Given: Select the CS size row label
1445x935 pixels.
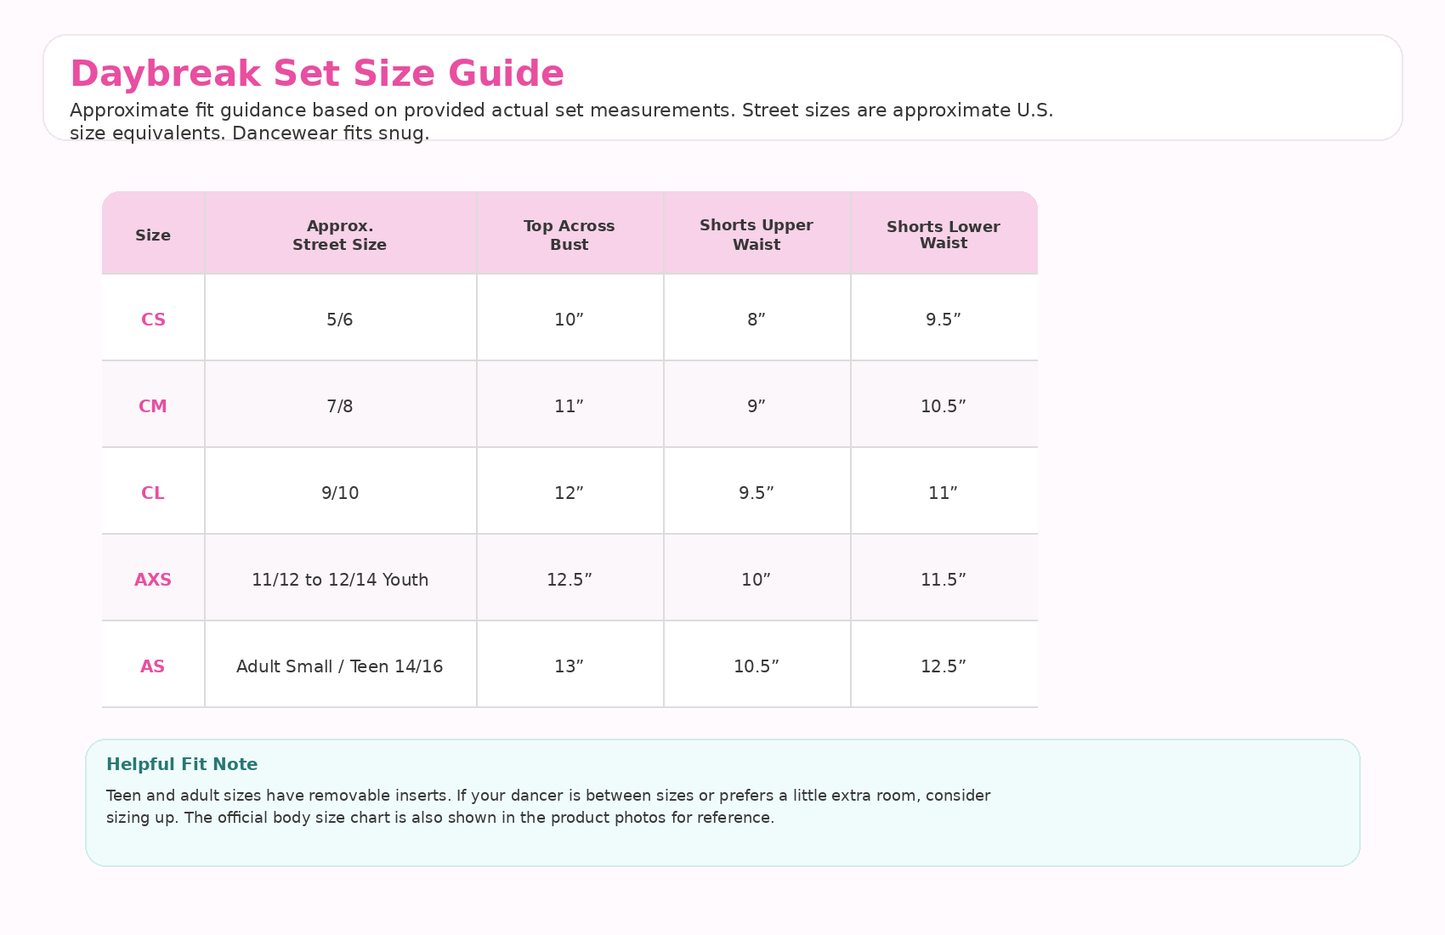Looking at the screenshot, I should (x=153, y=320).
